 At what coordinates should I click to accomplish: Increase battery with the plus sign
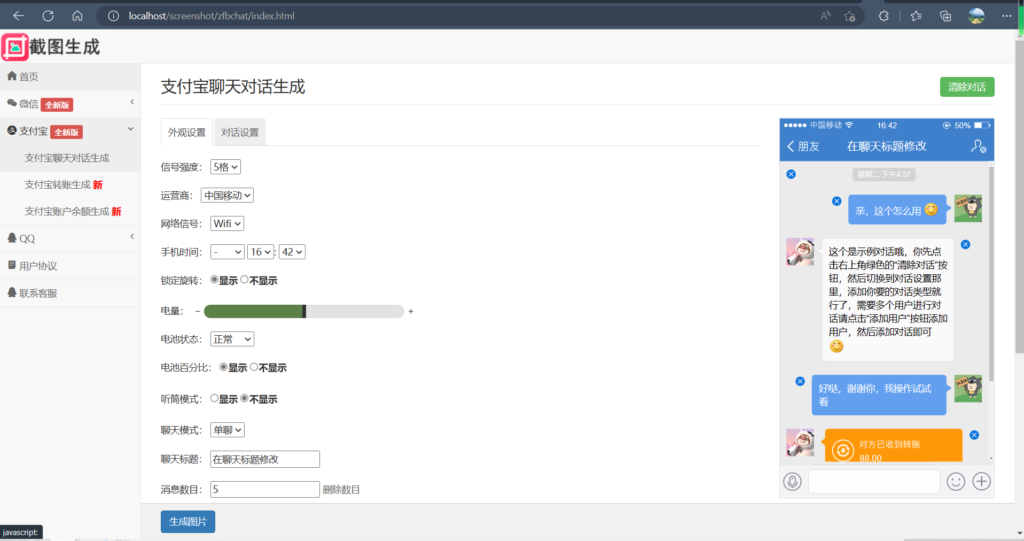pyautogui.click(x=411, y=311)
